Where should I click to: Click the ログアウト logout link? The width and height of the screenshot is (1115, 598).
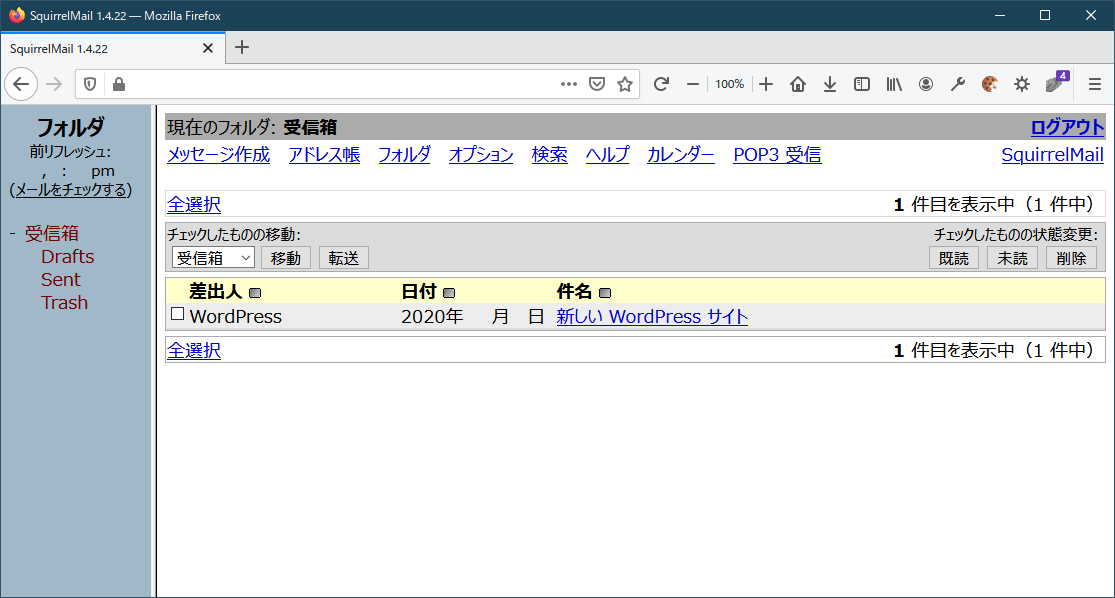[x=1067, y=127]
